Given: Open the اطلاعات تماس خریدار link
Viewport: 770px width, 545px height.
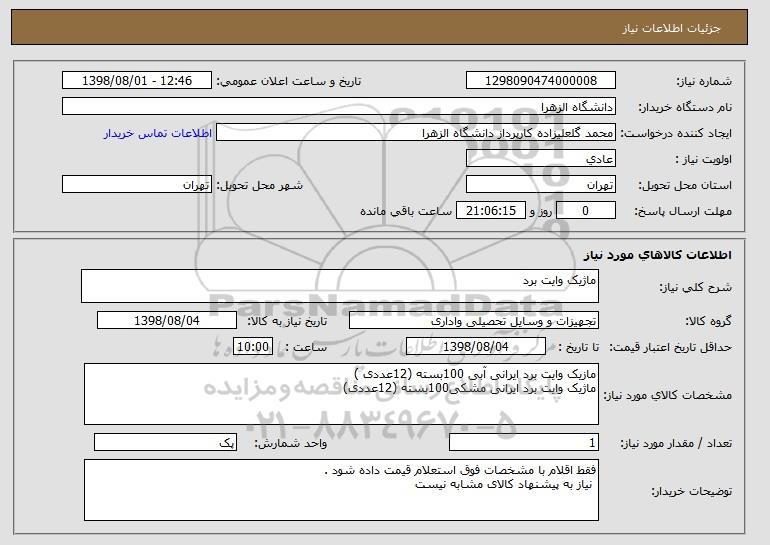Looking at the screenshot, I should (x=158, y=133).
